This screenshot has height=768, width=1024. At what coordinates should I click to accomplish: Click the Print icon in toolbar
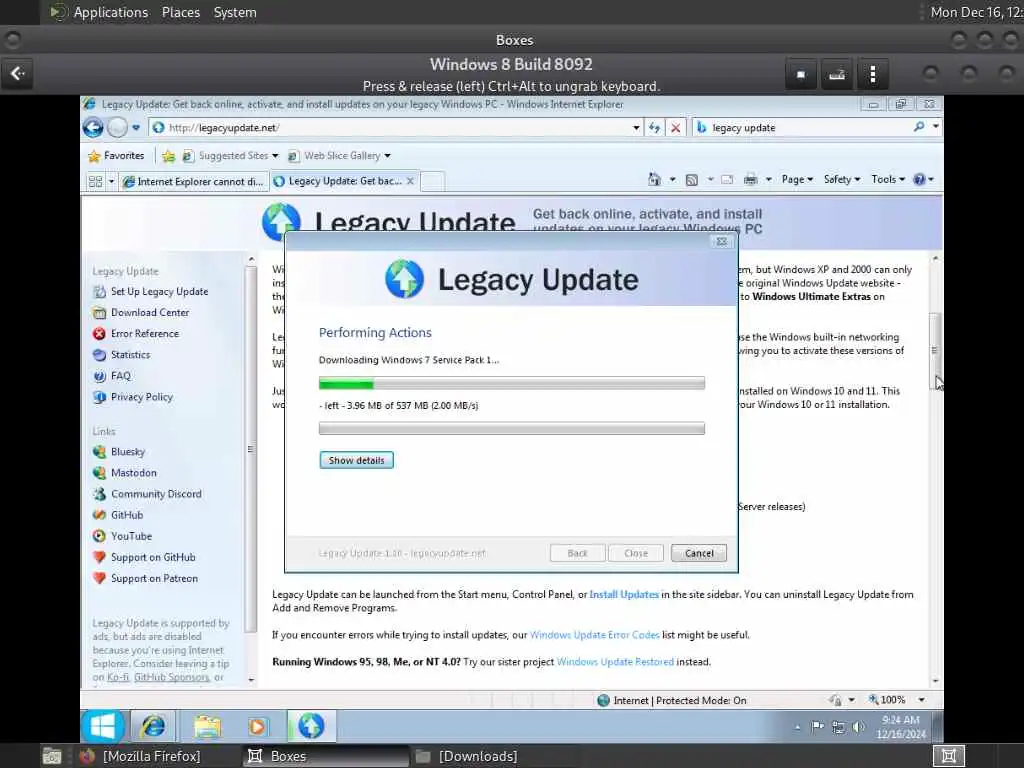click(750, 179)
